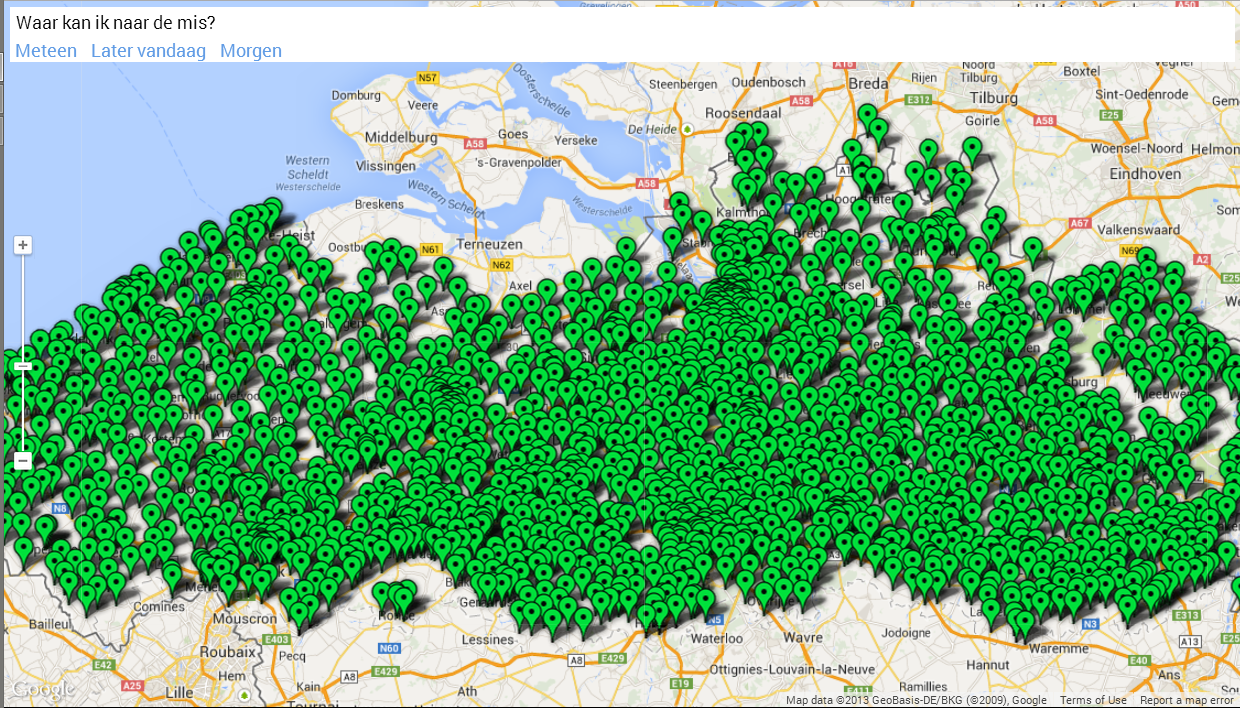Click the E312 road shield near Breda
Viewport: 1240px width, 708px height.
click(918, 100)
